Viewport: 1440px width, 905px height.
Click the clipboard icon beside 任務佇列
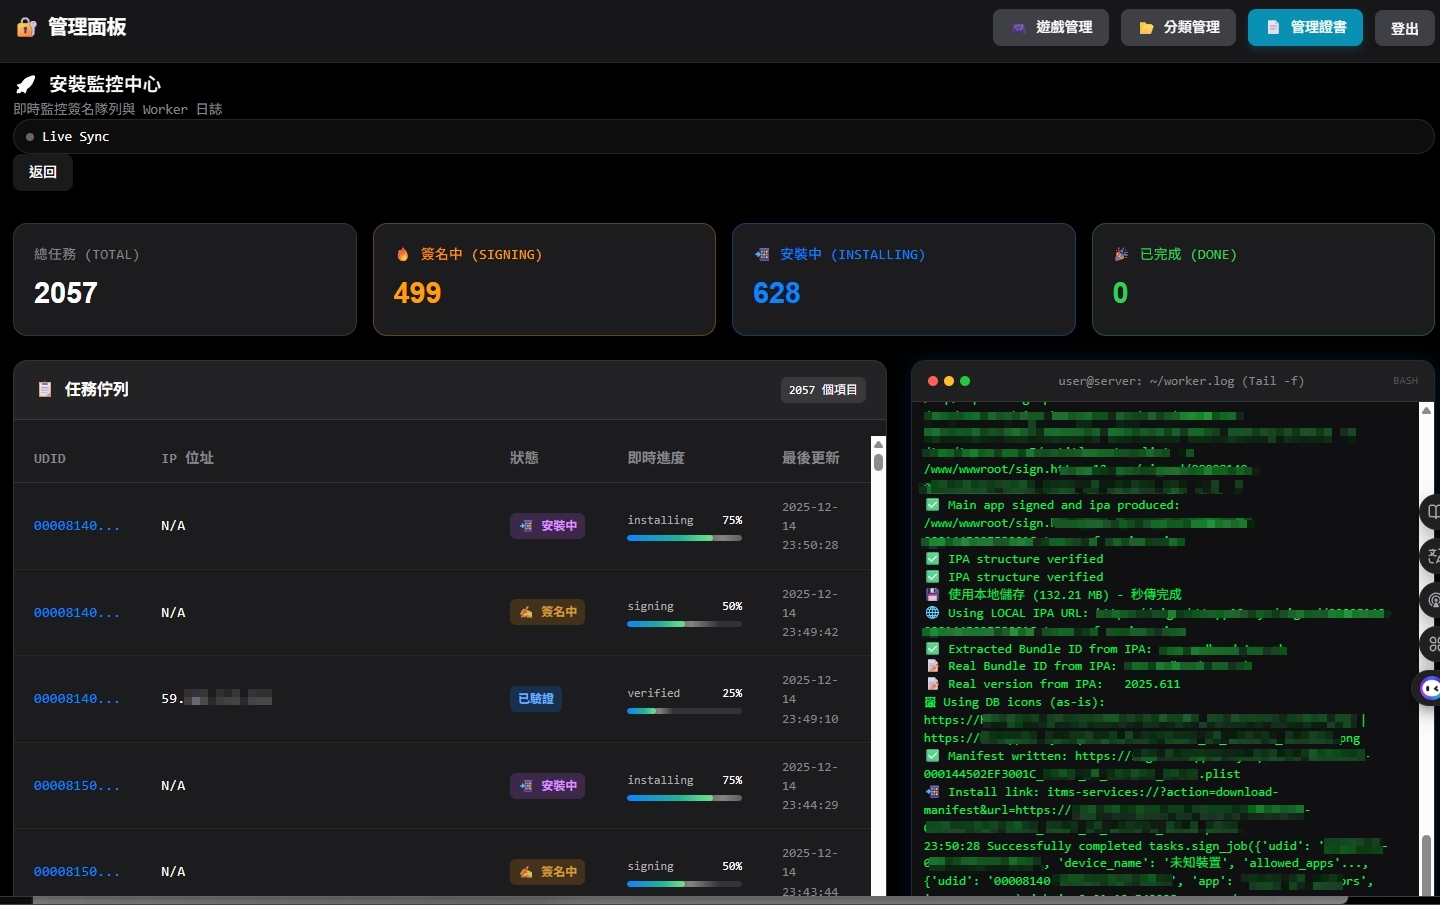point(45,390)
